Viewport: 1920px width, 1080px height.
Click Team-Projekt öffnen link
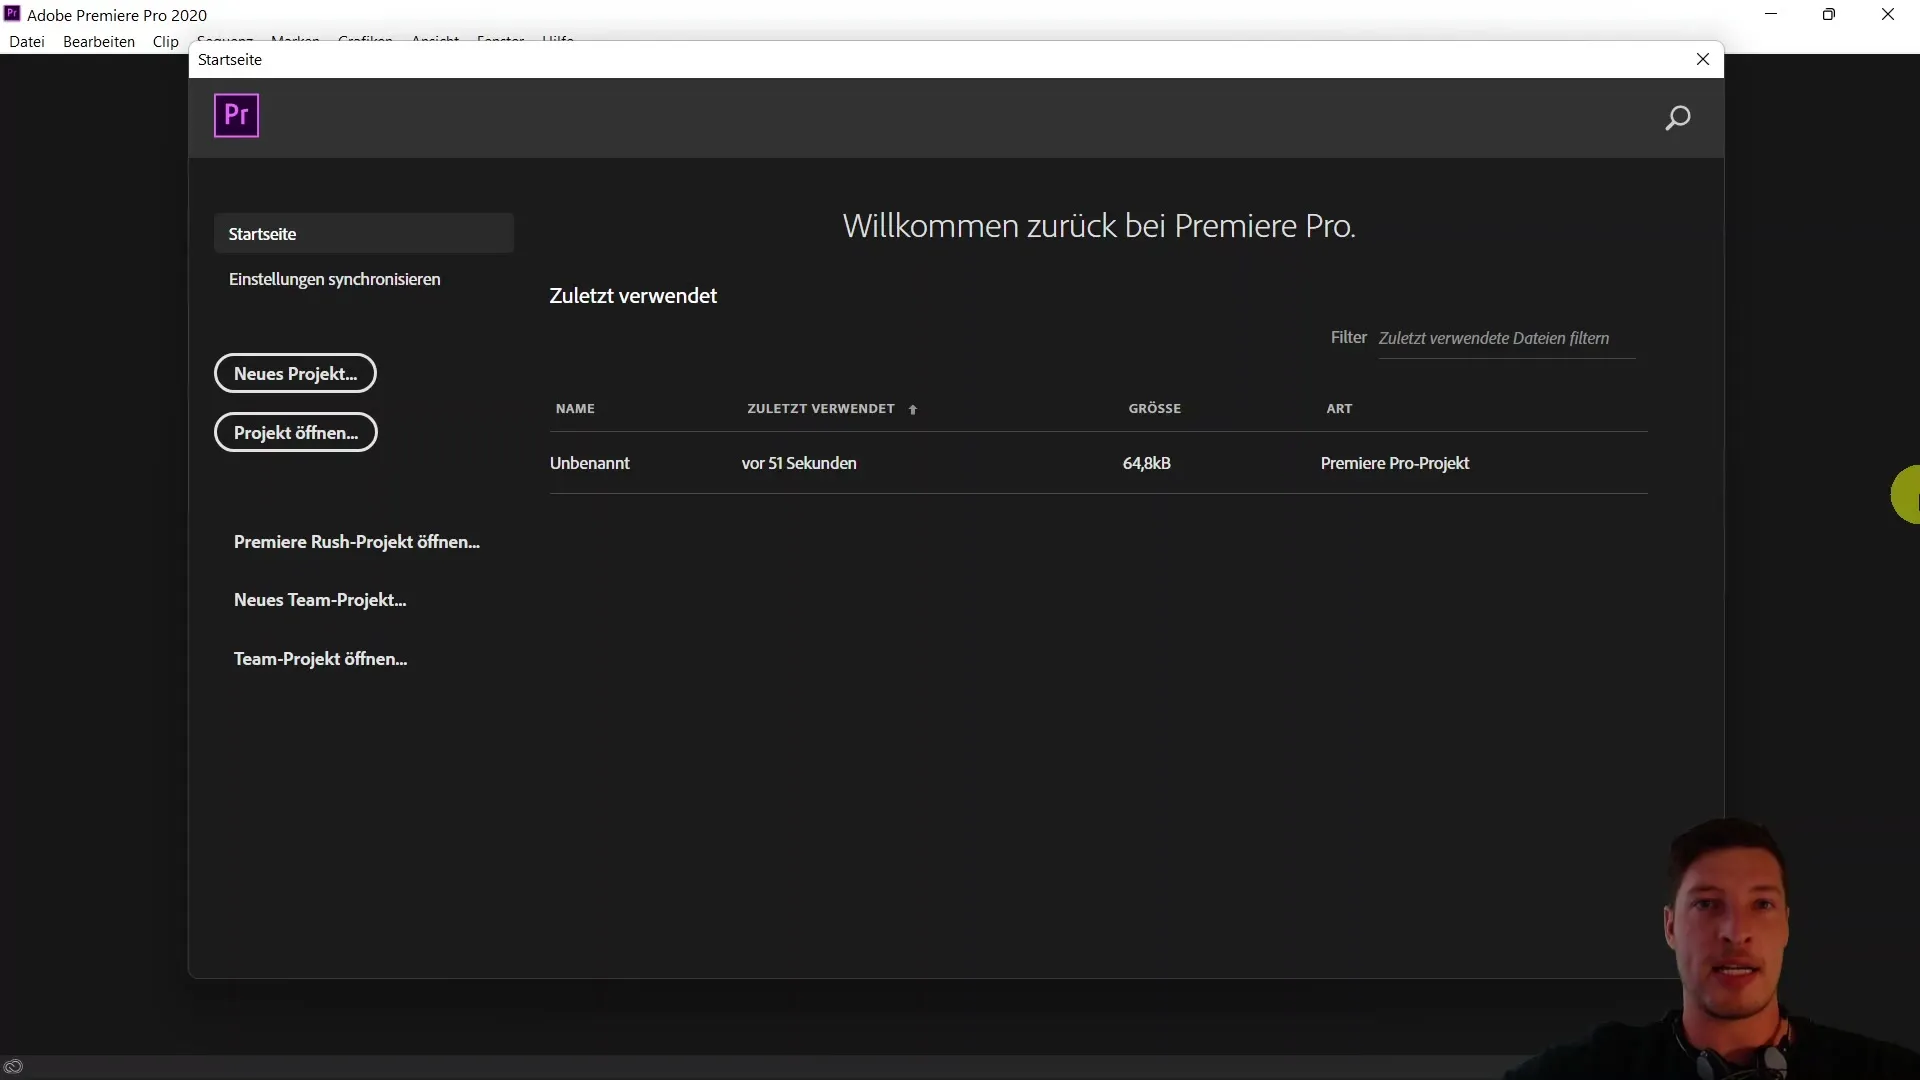(320, 658)
